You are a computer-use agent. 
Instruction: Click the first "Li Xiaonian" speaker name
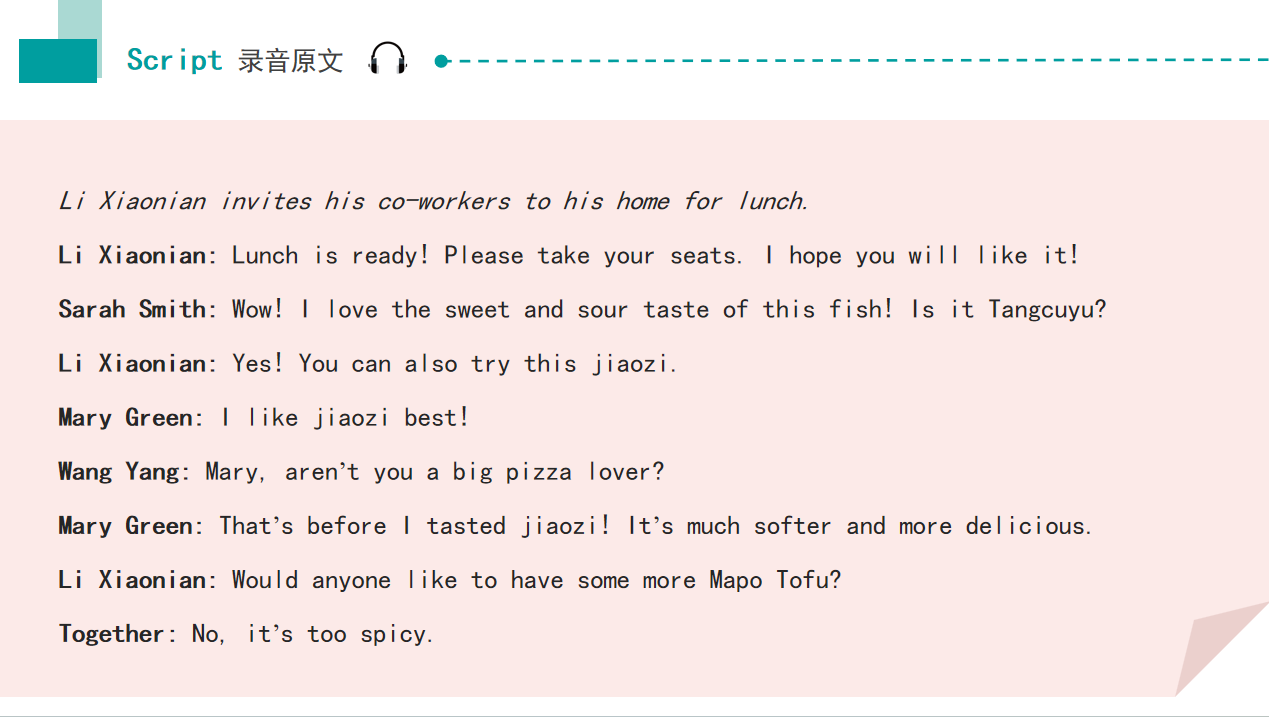point(132,255)
